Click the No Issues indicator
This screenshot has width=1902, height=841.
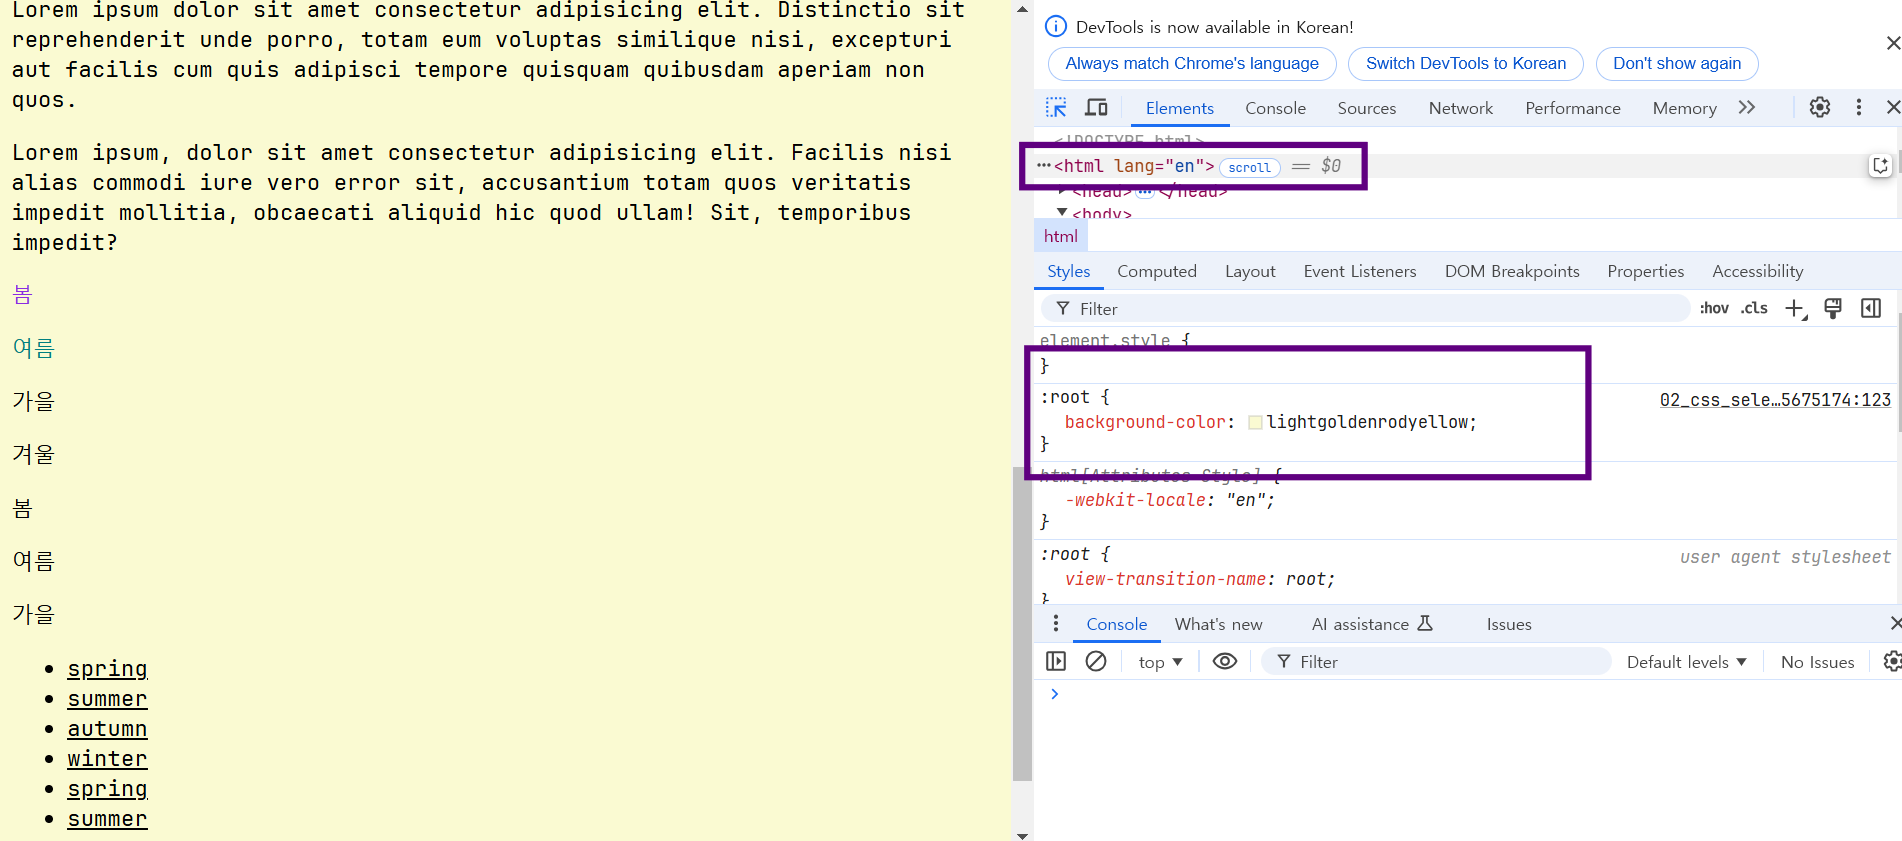1817,662
